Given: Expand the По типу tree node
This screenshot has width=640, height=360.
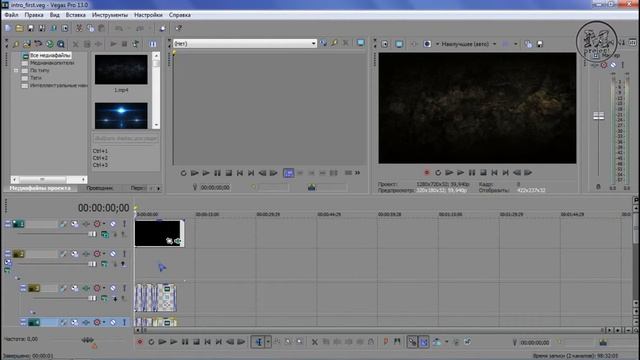Looking at the screenshot, I should pos(16,70).
